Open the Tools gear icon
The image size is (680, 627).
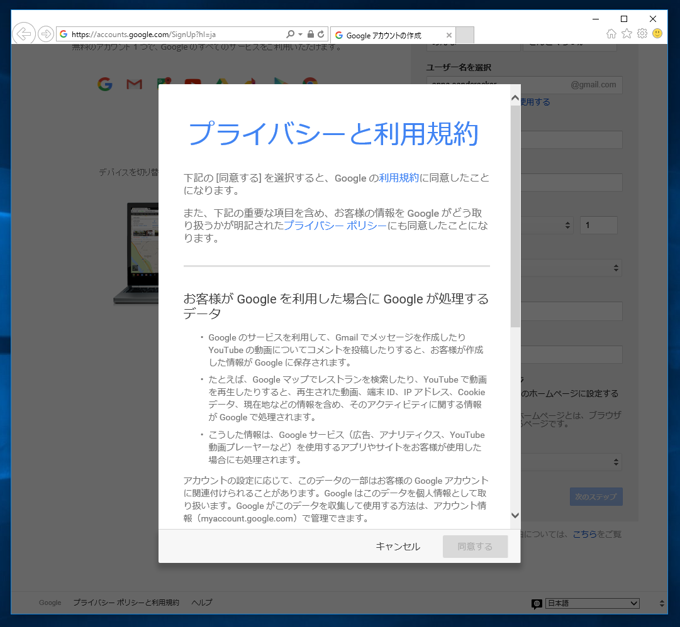pyautogui.click(x=642, y=33)
